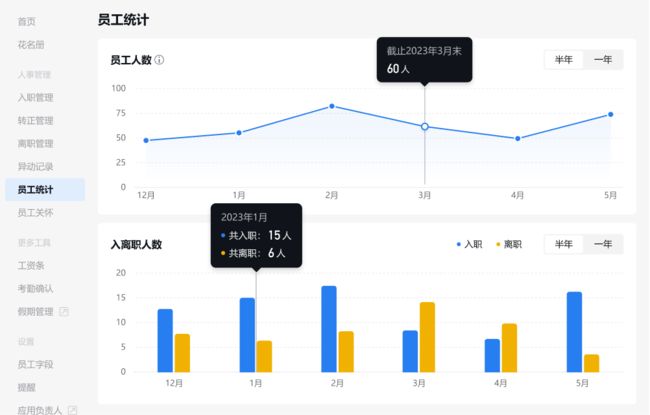Click the 2023年1月 bar-chart tooltip
The width and height of the screenshot is (650, 415).
[x=256, y=235]
